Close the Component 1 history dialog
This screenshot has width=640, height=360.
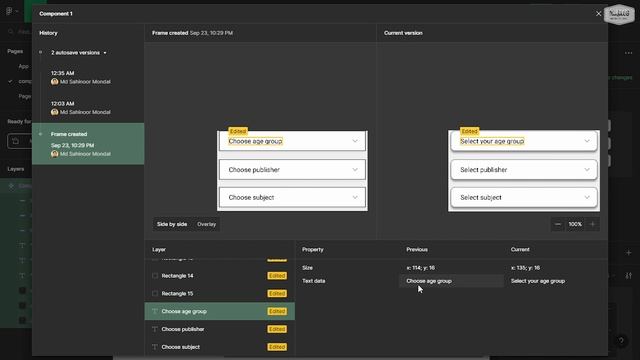598,13
